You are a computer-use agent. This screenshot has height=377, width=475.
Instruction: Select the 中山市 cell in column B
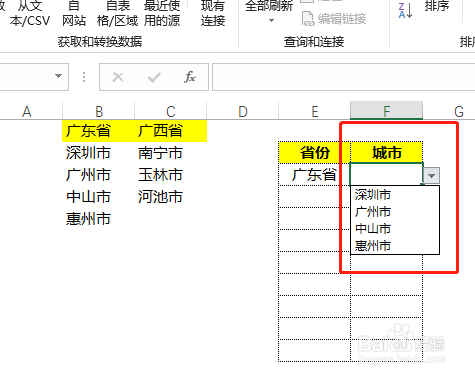coord(98,197)
